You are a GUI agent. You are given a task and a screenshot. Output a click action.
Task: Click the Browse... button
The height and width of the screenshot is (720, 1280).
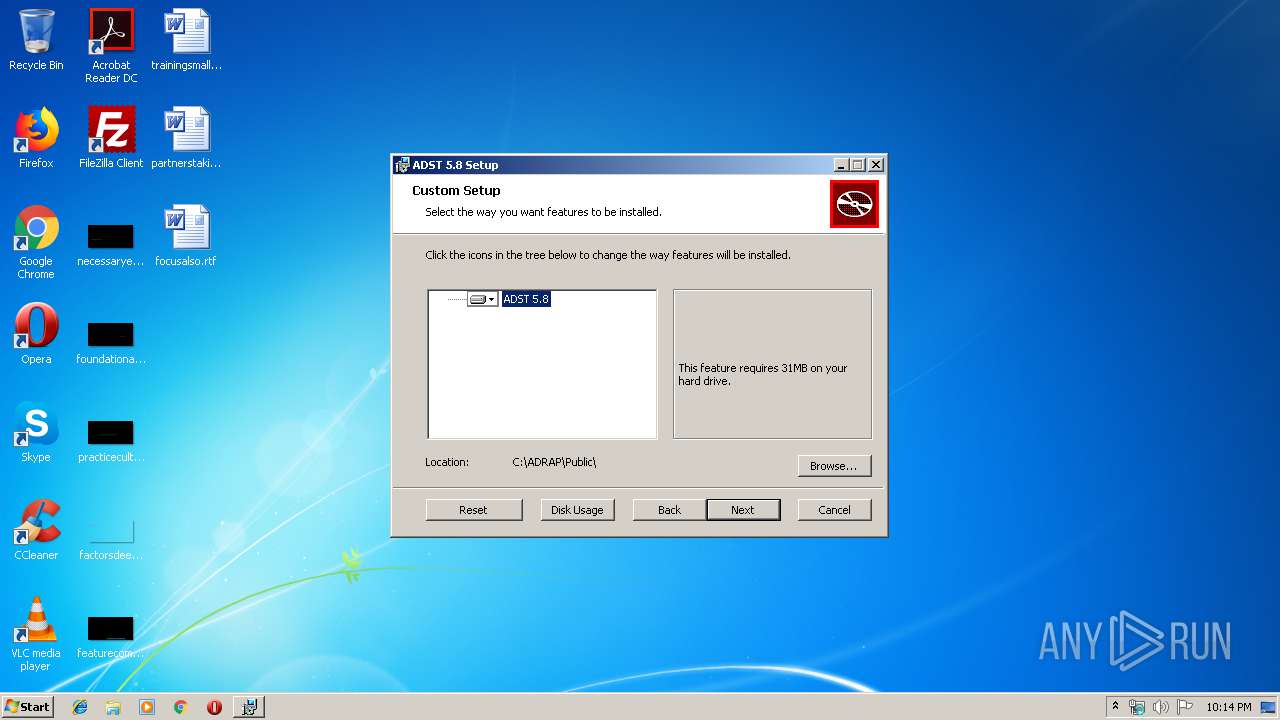[x=834, y=466]
